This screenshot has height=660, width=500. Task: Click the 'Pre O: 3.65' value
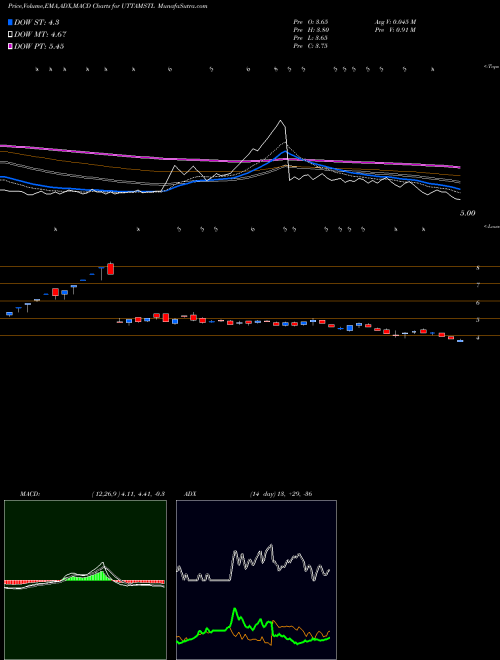point(311,21)
